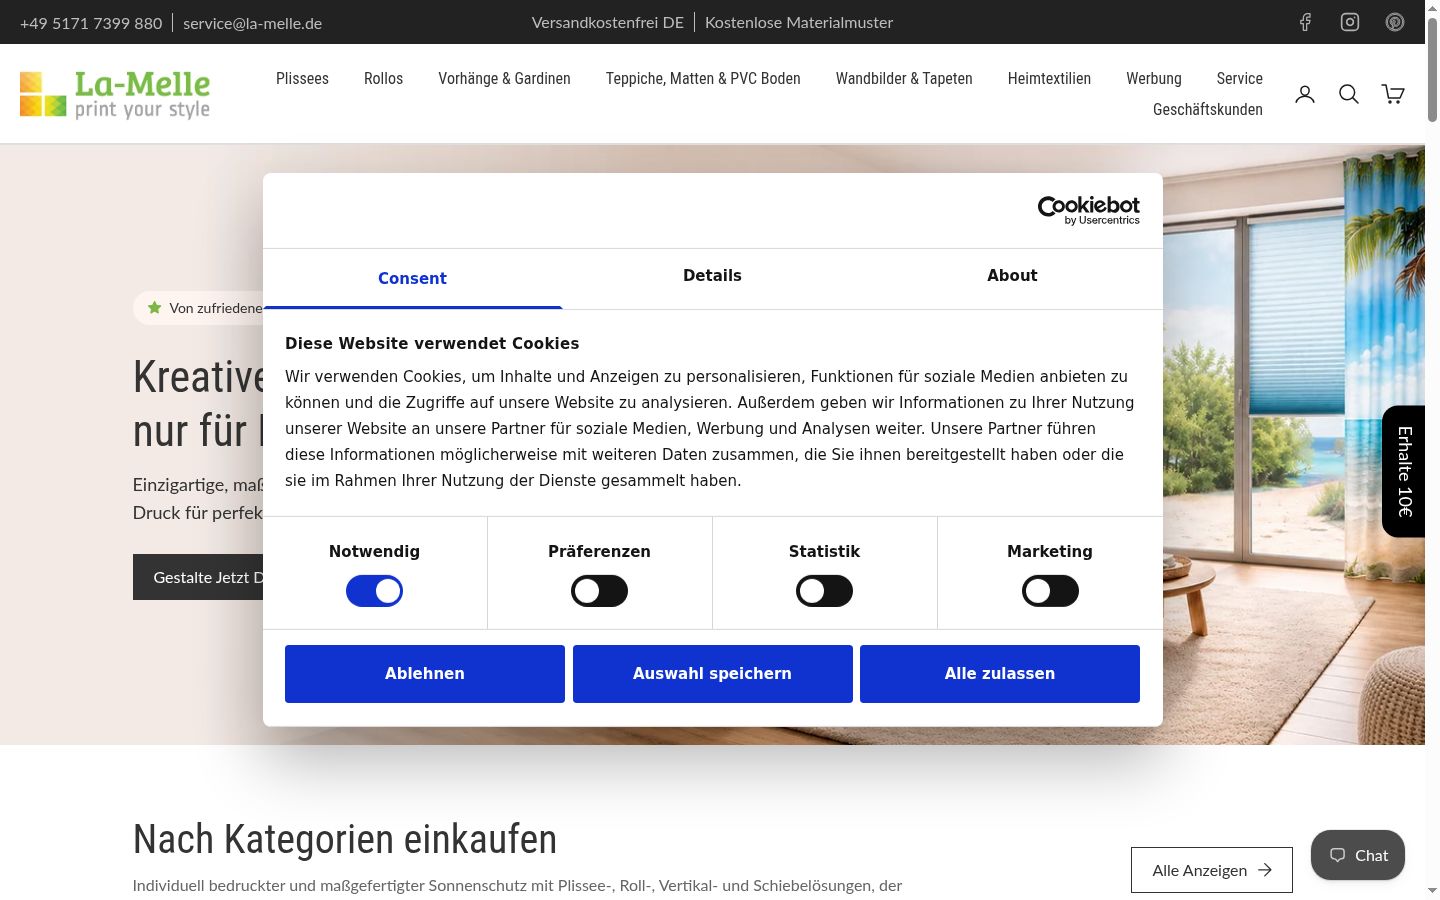
Task: Open the Rollos menu
Action: click(383, 78)
